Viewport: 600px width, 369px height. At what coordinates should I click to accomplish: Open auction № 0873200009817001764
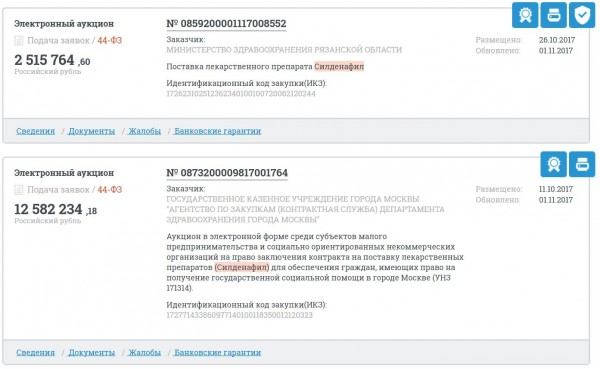click(227, 173)
